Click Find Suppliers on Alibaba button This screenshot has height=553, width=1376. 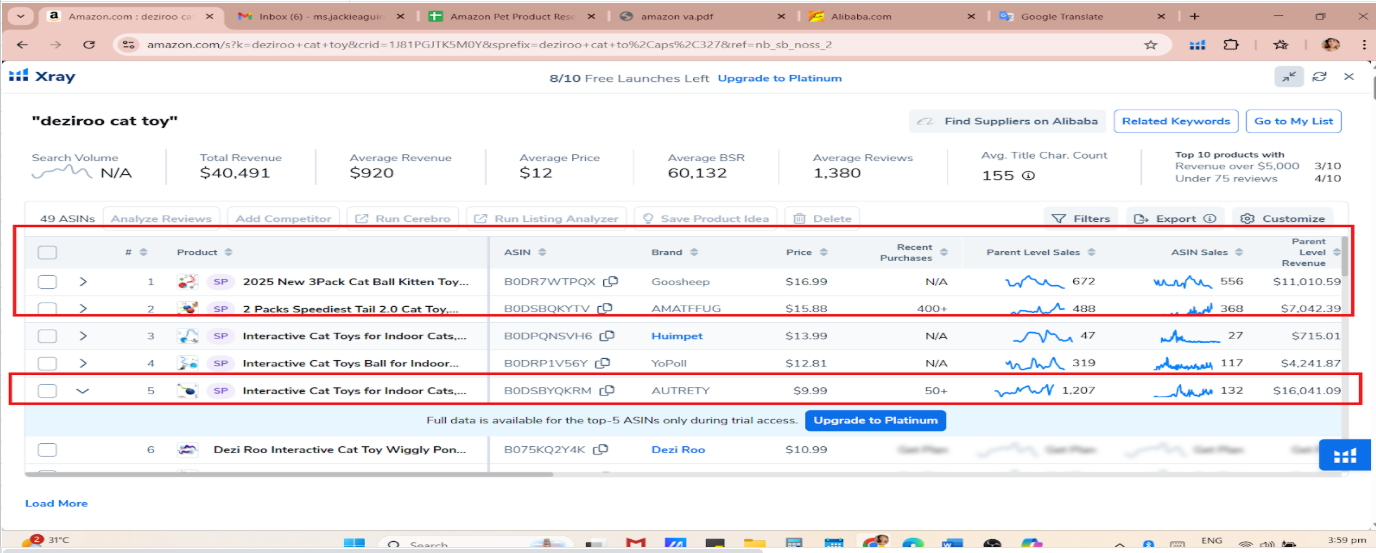1007,121
